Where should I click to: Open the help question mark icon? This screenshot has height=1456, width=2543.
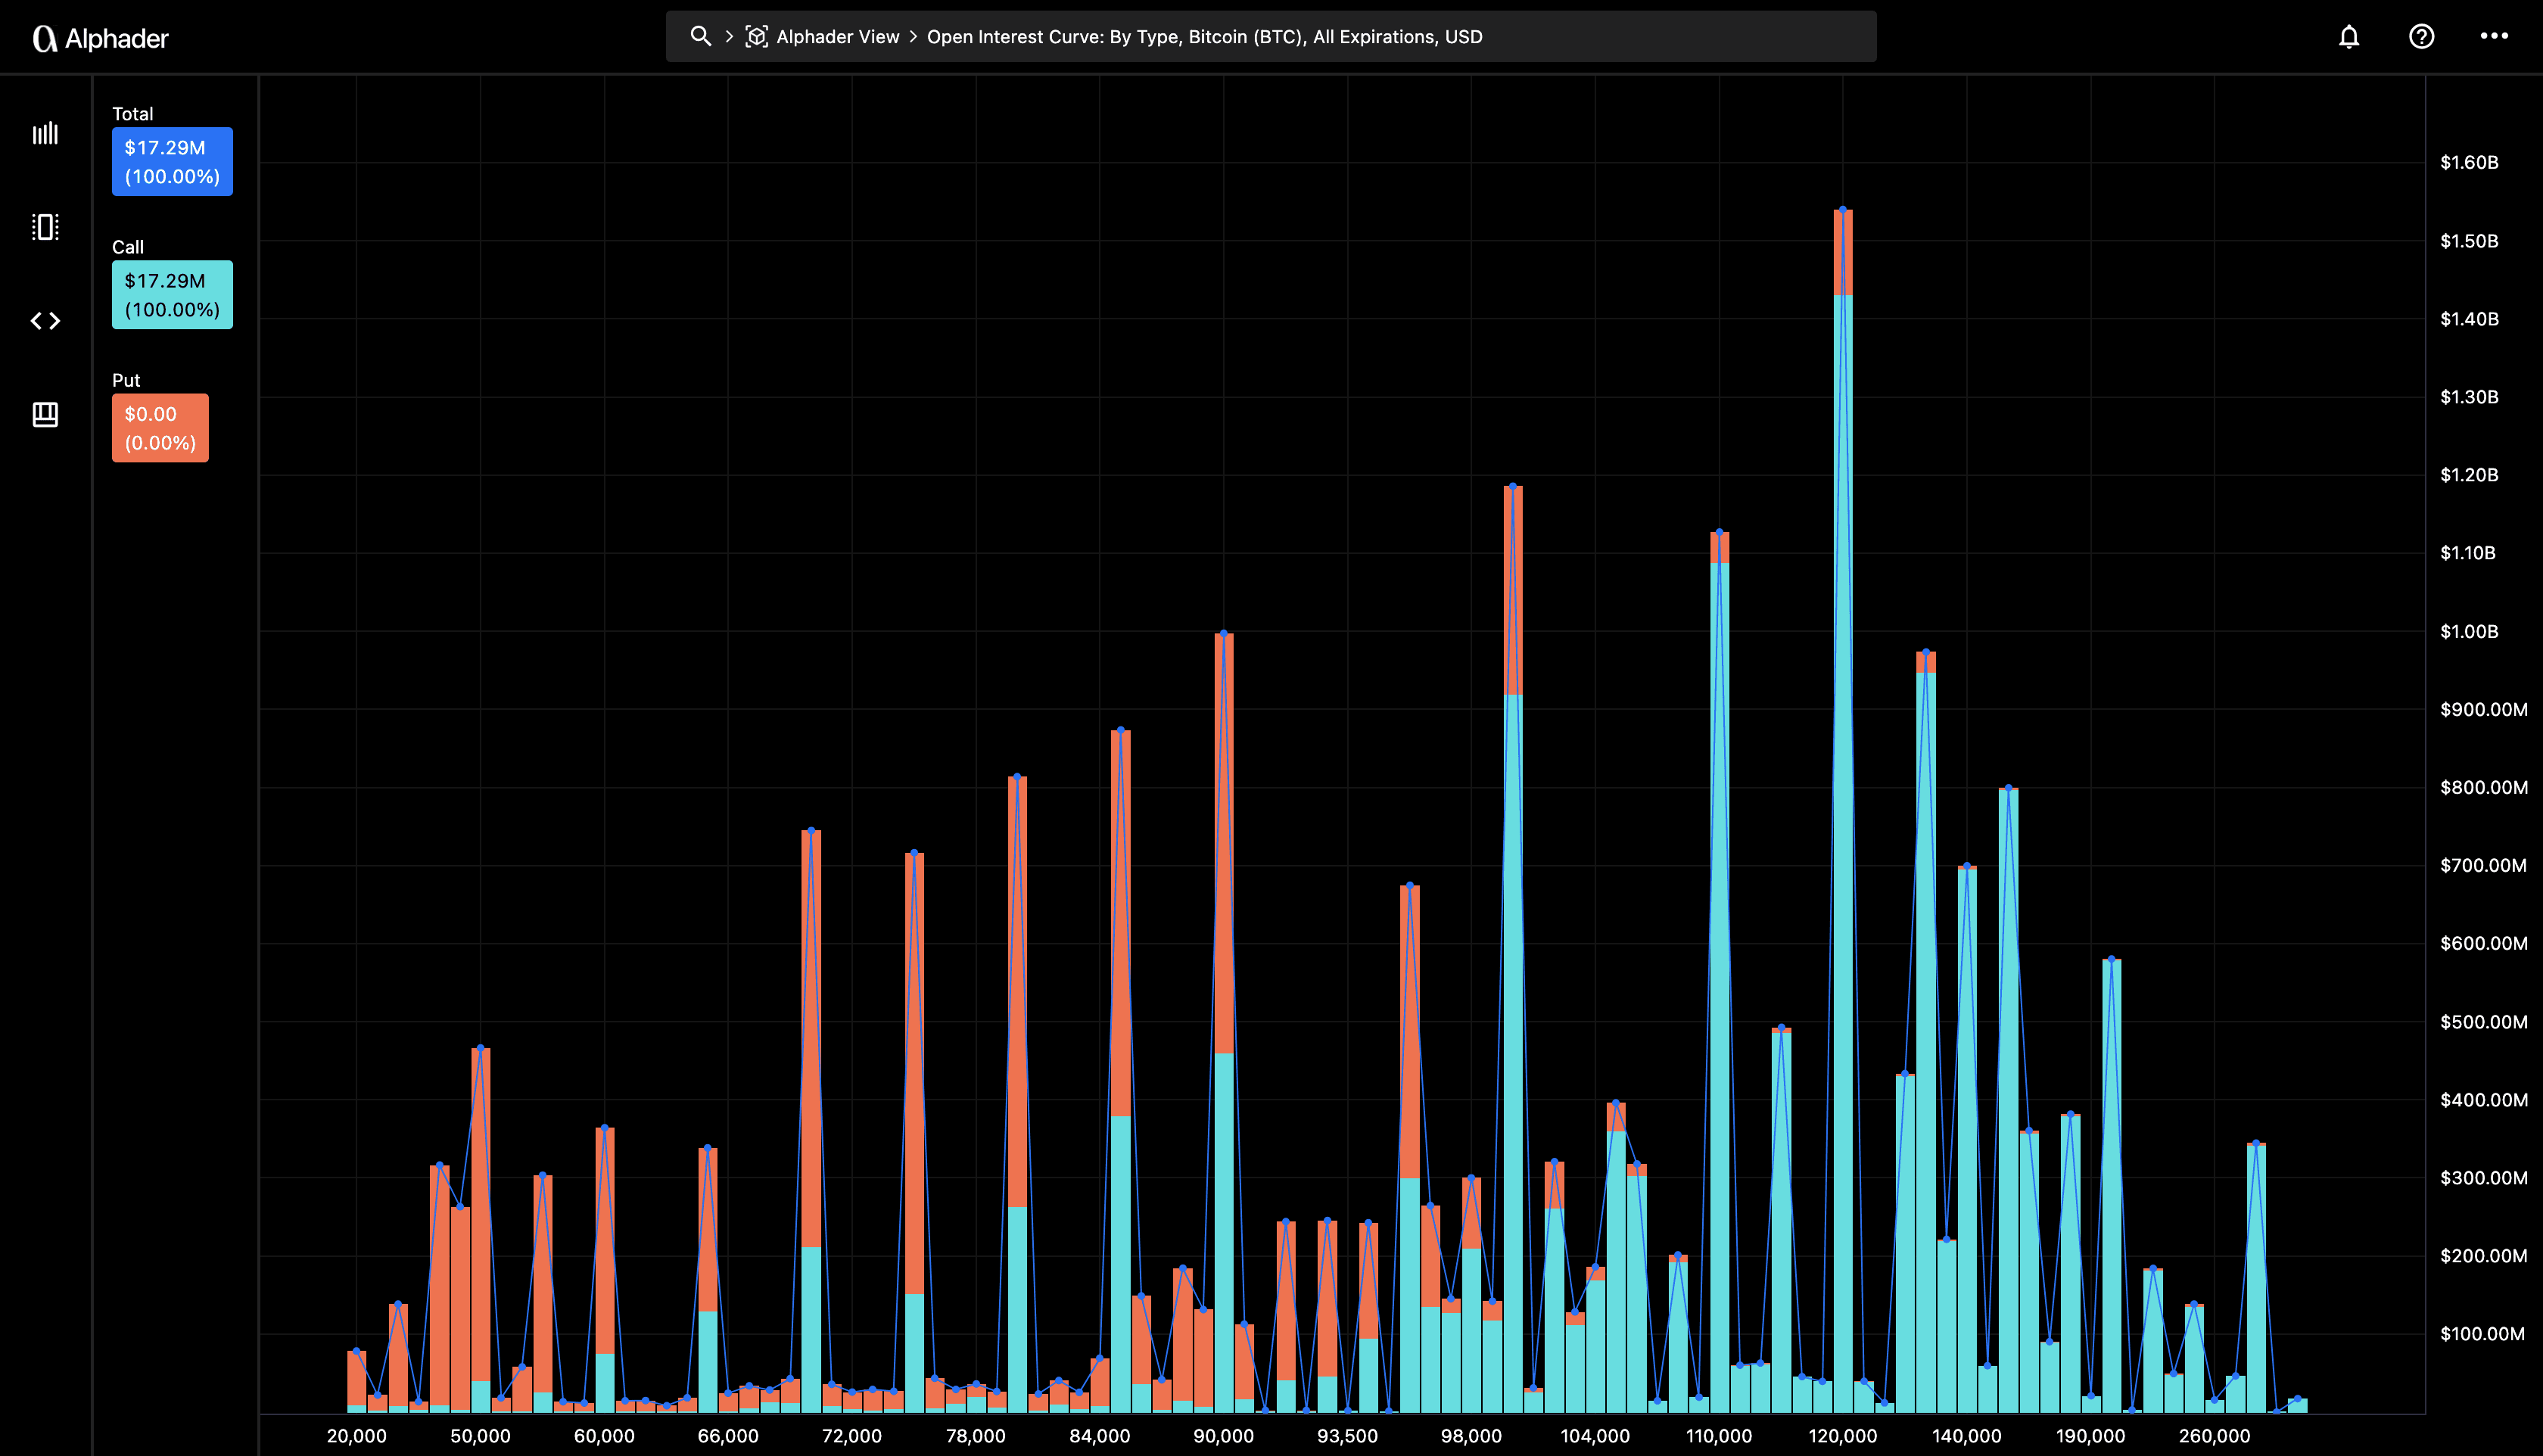(x=2421, y=37)
